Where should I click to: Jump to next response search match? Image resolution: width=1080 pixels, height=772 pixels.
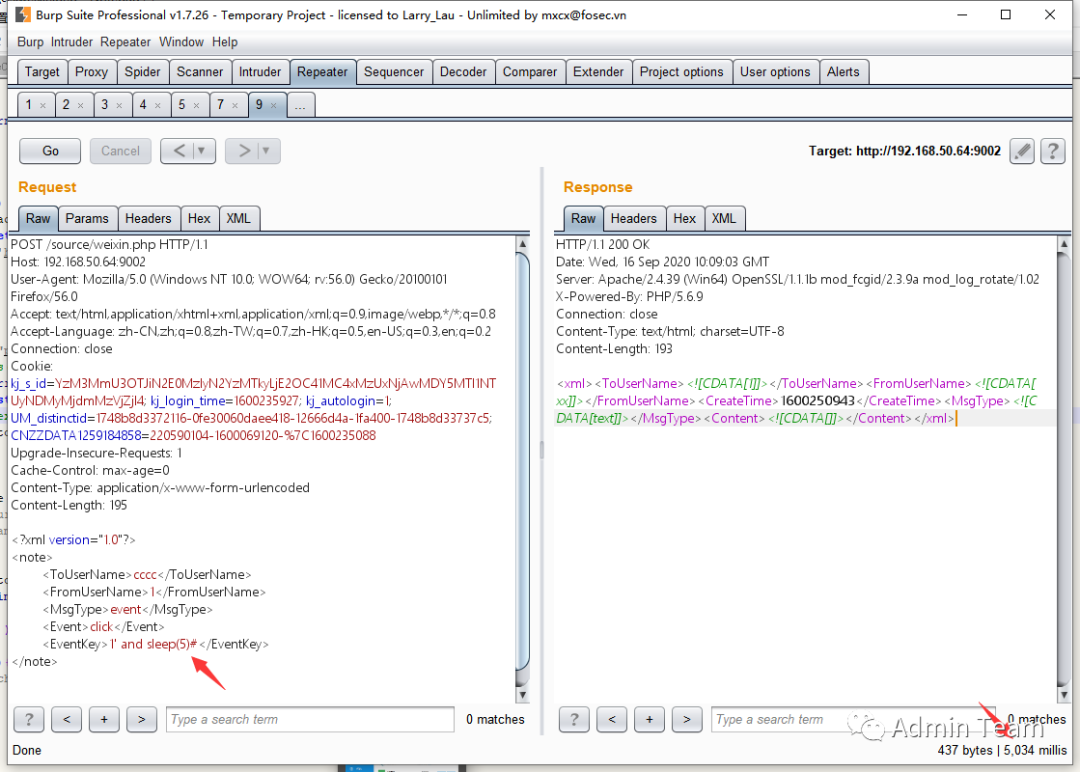pyautogui.click(x=687, y=719)
